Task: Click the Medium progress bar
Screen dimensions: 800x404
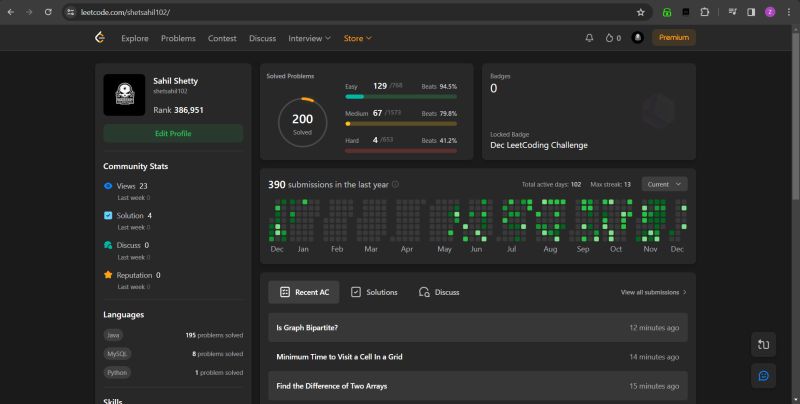Action: 401,123
